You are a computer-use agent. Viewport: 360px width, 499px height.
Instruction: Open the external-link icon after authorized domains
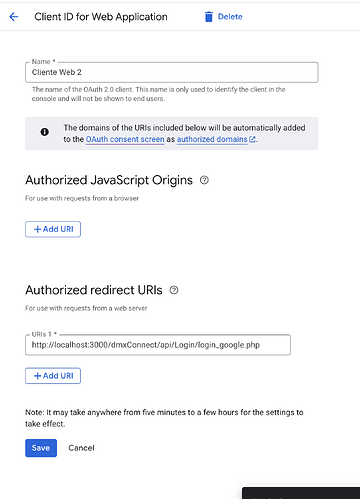pyautogui.click(x=252, y=139)
